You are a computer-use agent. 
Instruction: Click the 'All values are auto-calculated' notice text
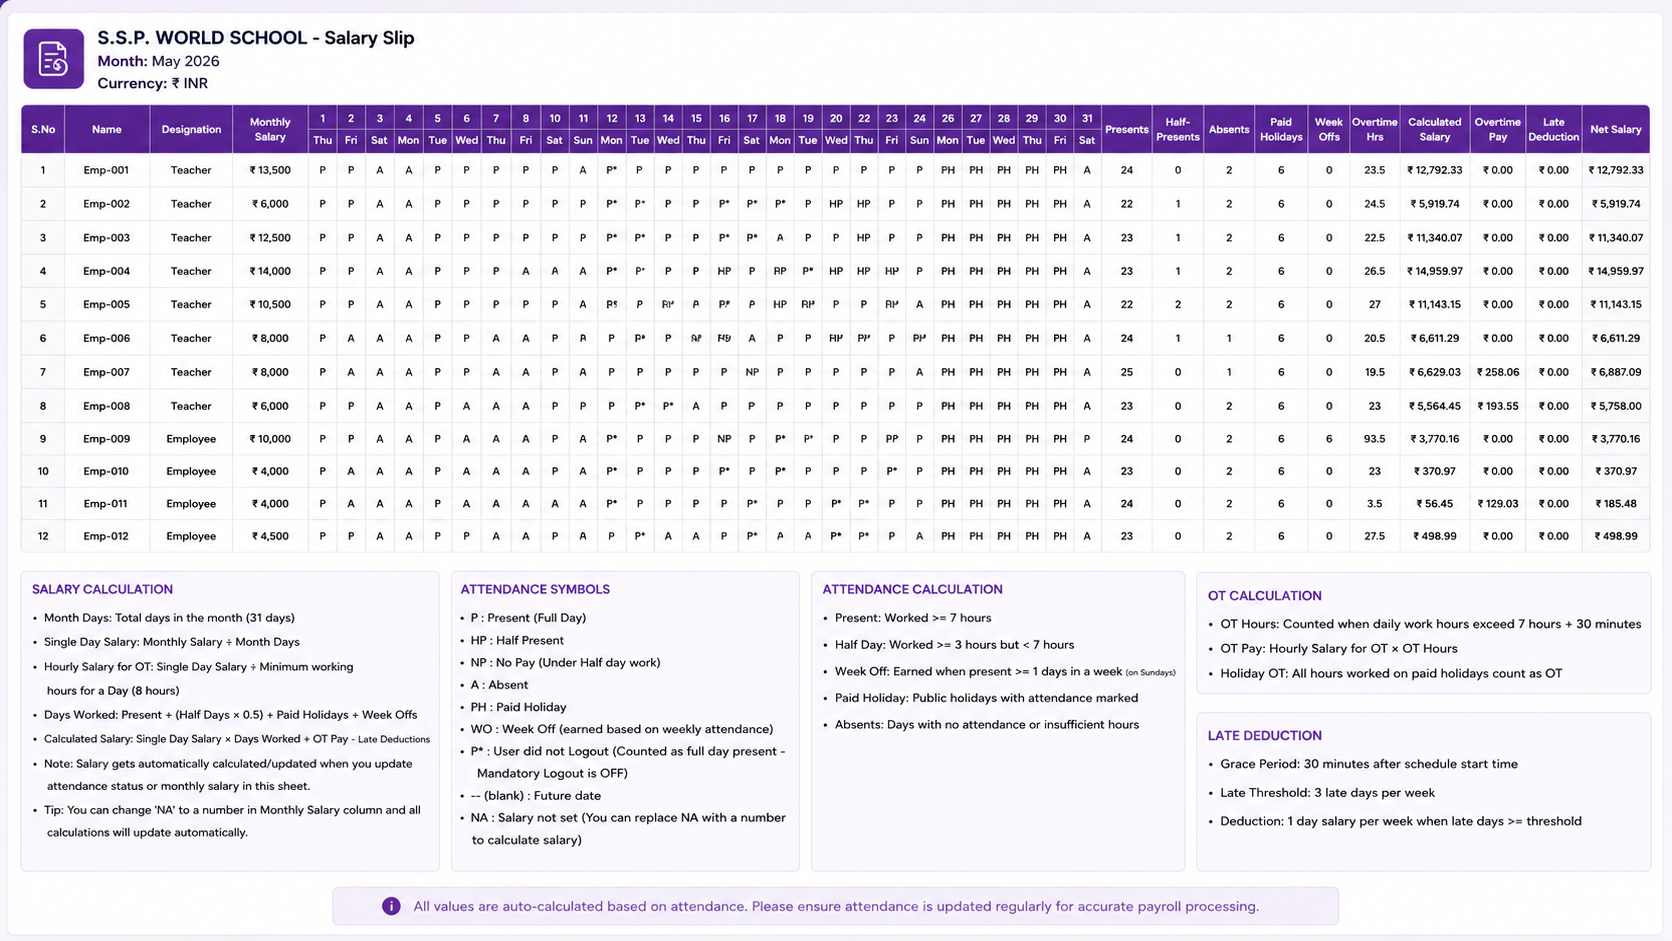(x=836, y=906)
